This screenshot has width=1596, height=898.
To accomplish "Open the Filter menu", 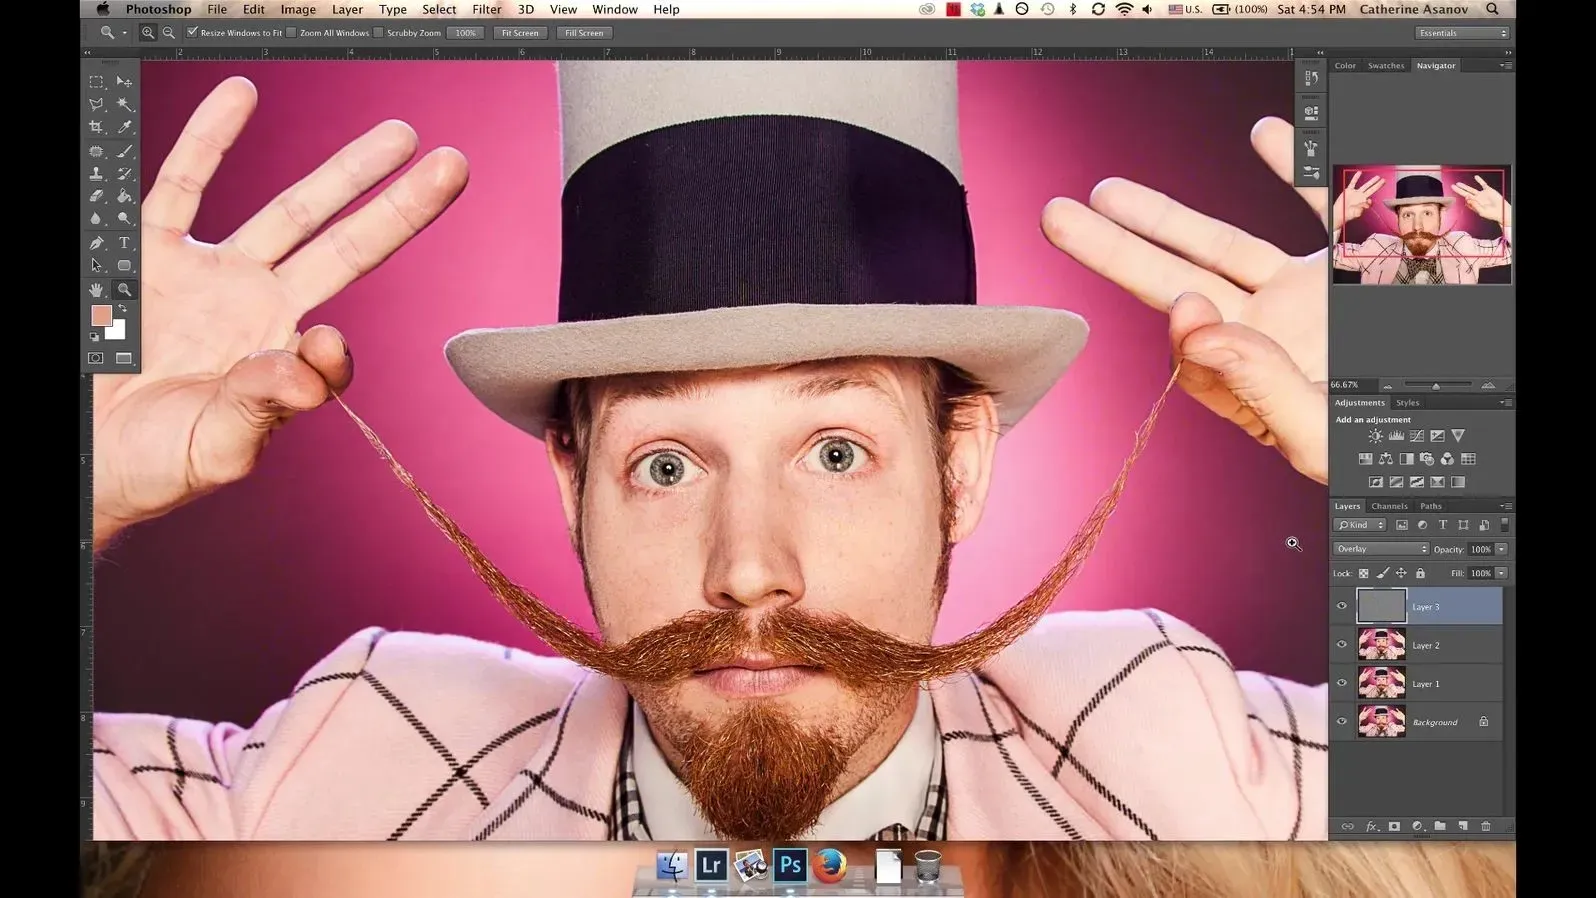I will click(487, 9).
